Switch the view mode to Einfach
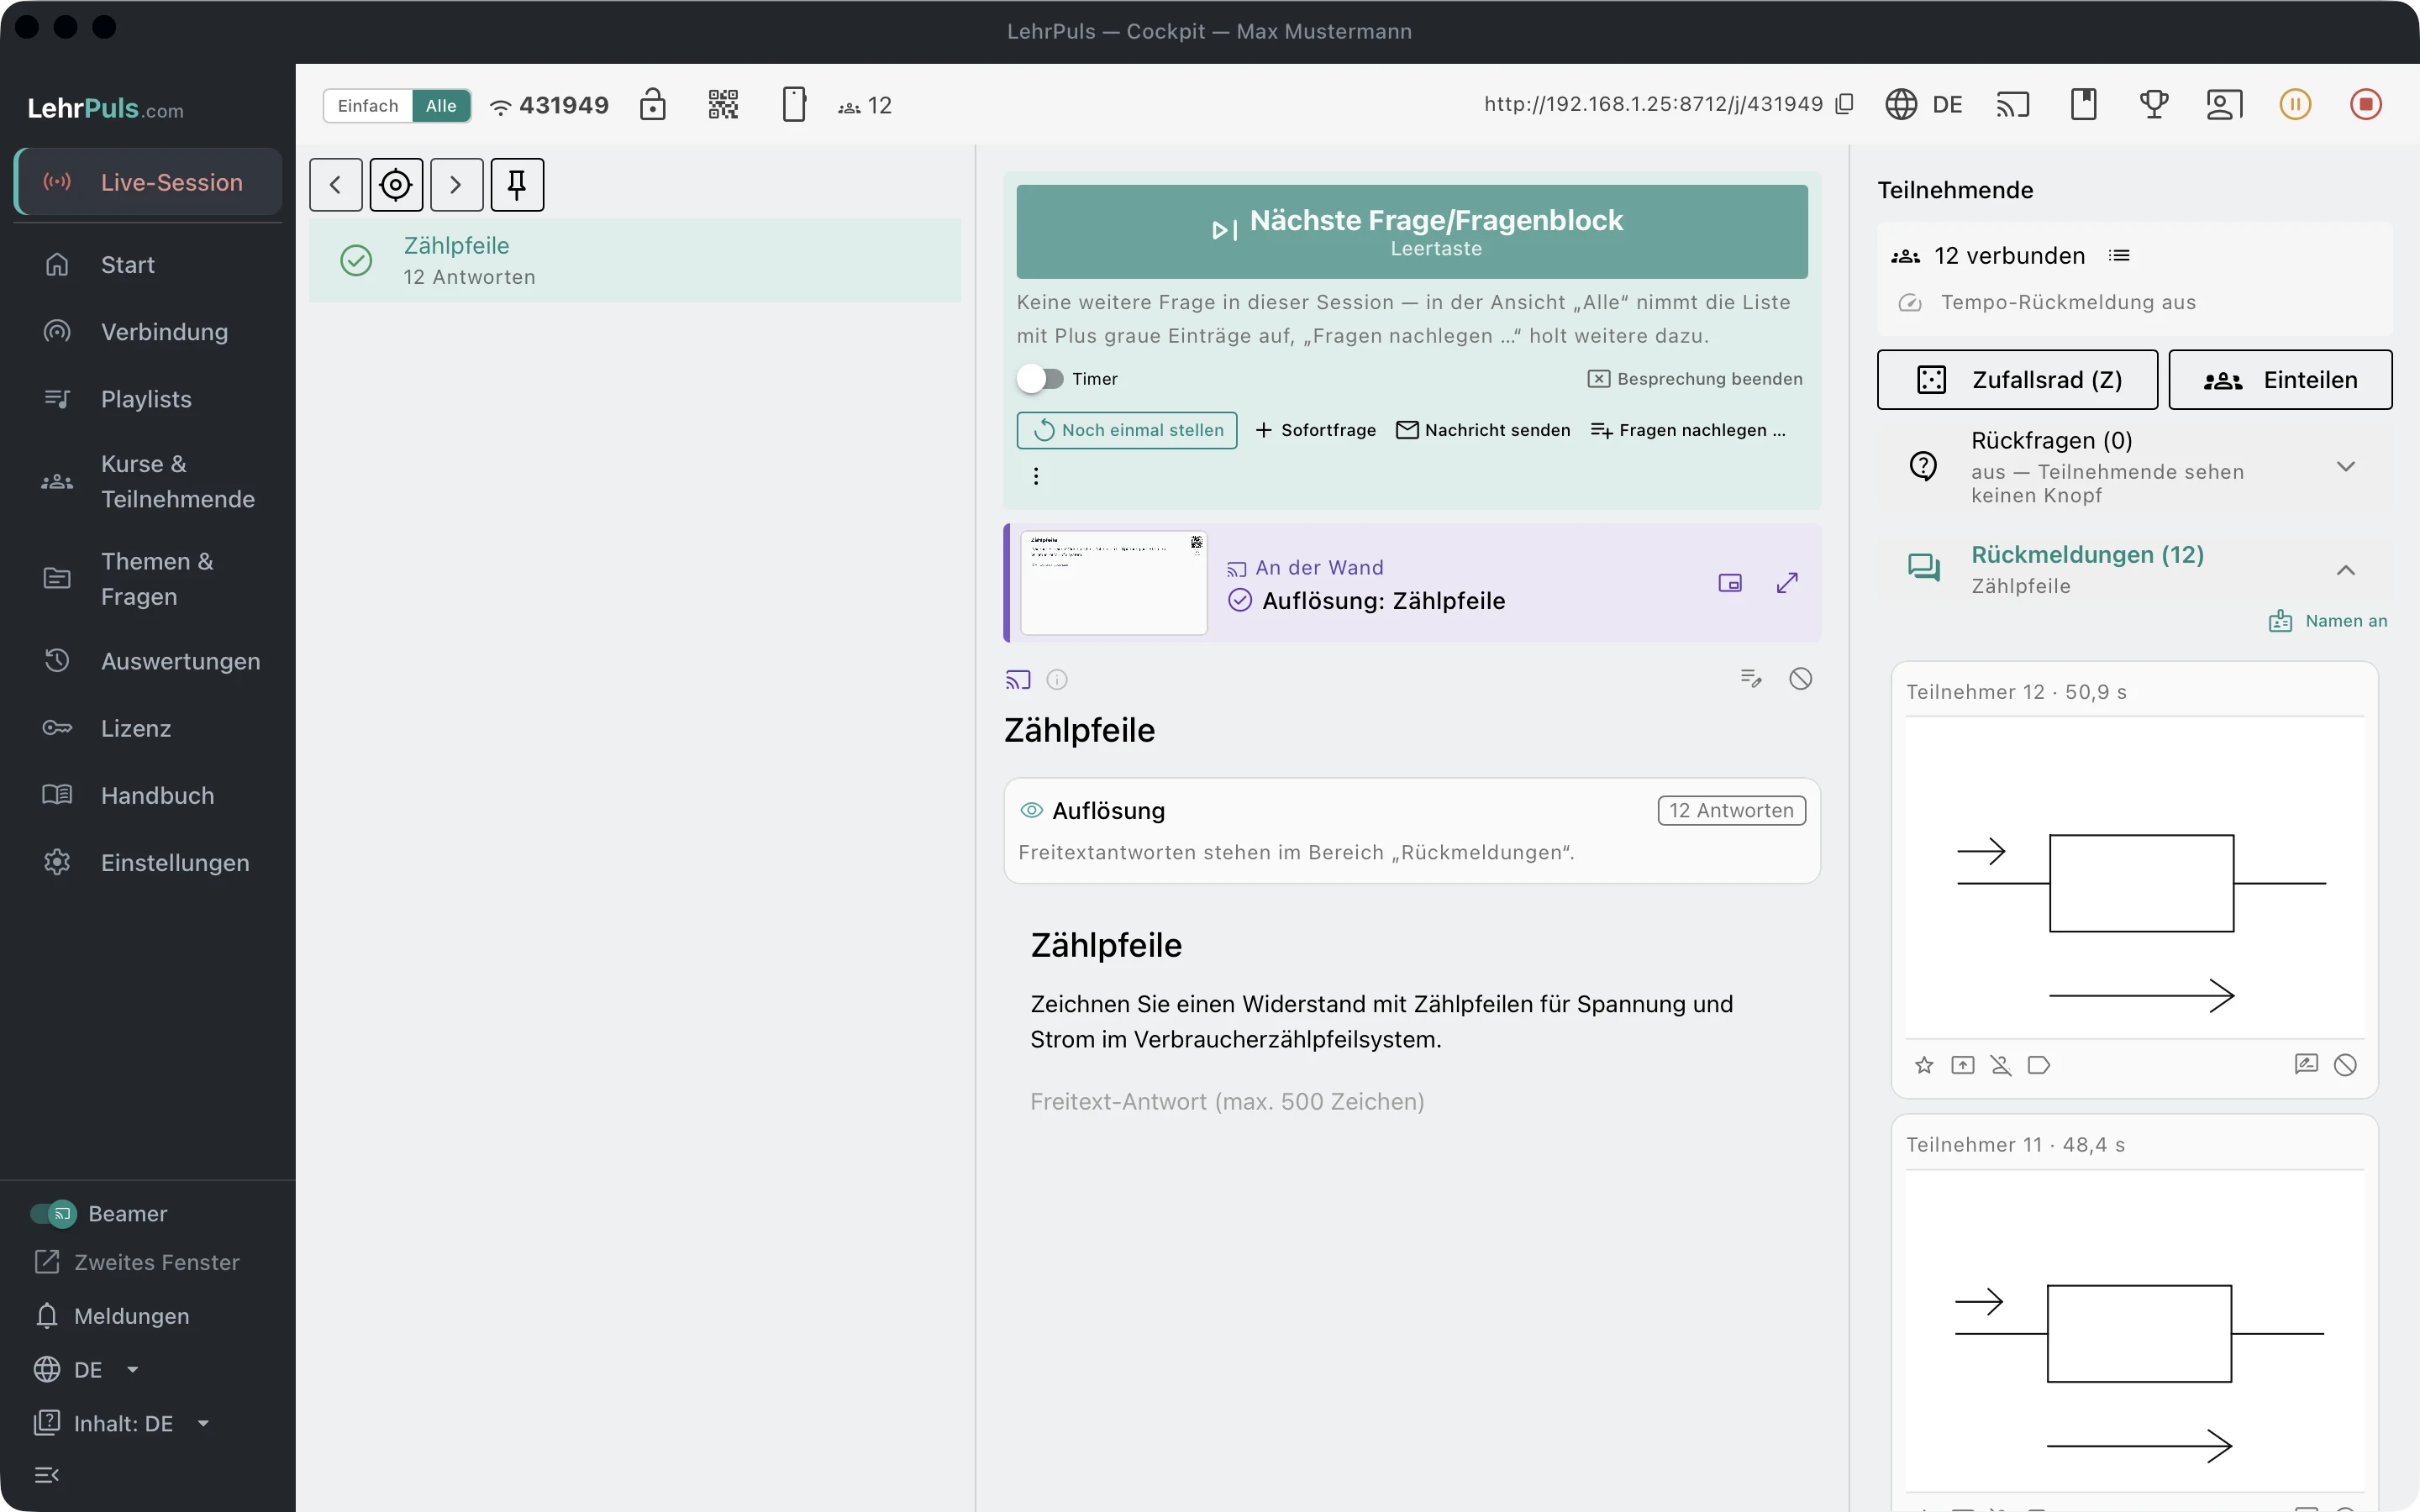 point(367,106)
